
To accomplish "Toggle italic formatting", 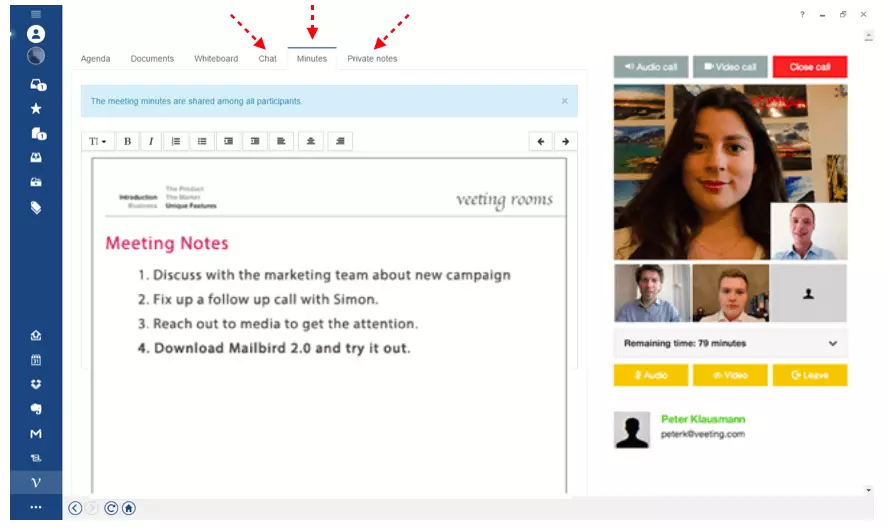I will click(151, 141).
